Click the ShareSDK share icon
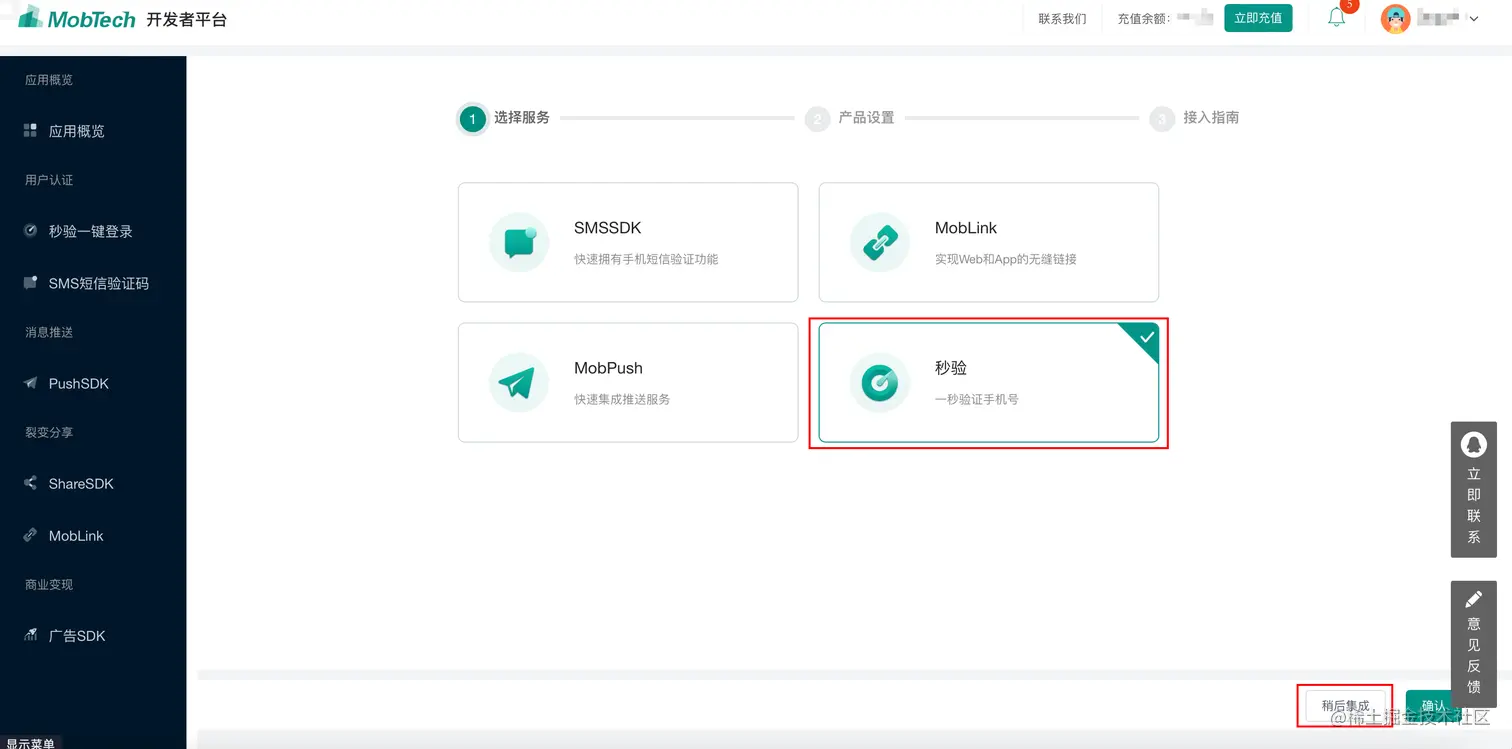Screen dimensions: 1512x749 30,483
